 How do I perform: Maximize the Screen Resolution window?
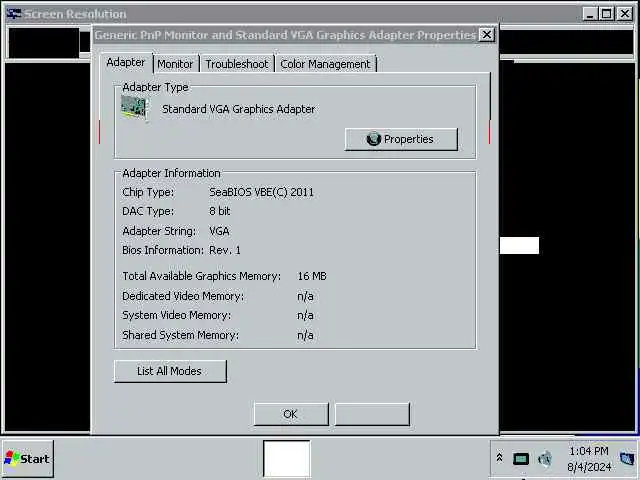tap(606, 14)
